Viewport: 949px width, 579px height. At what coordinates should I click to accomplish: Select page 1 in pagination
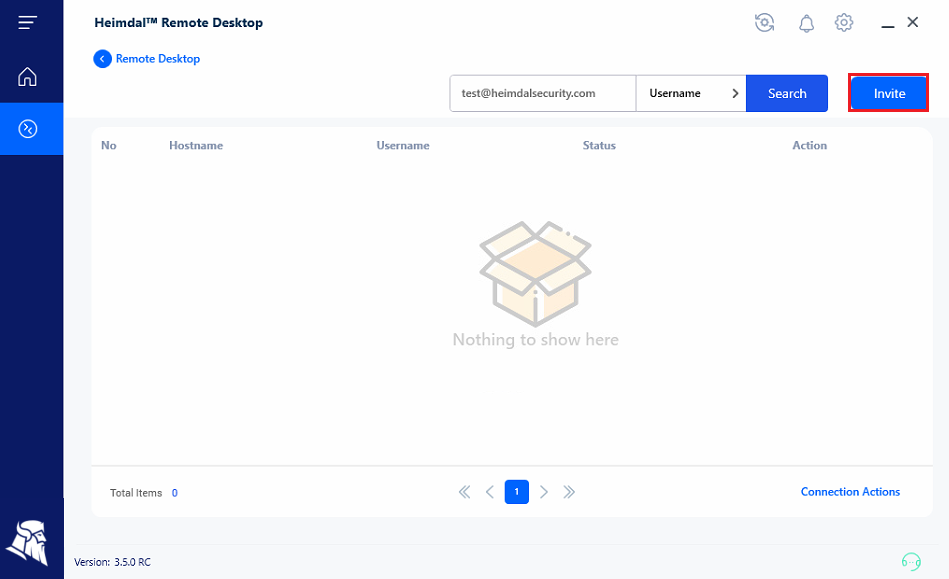pos(517,492)
